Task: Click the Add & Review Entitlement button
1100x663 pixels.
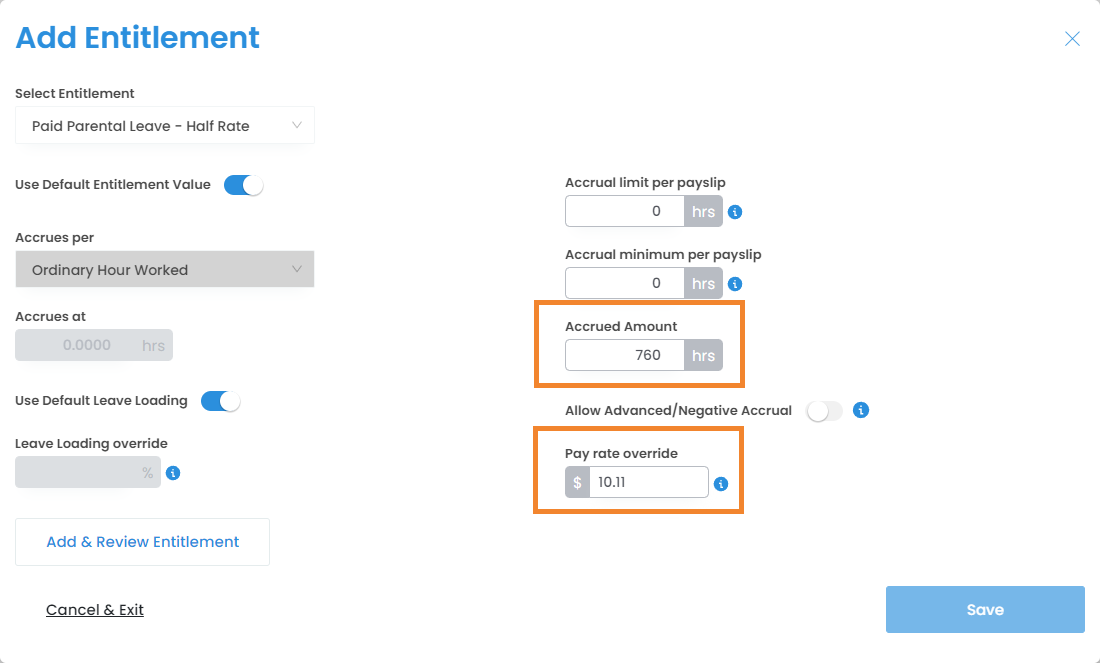Action: 143,542
